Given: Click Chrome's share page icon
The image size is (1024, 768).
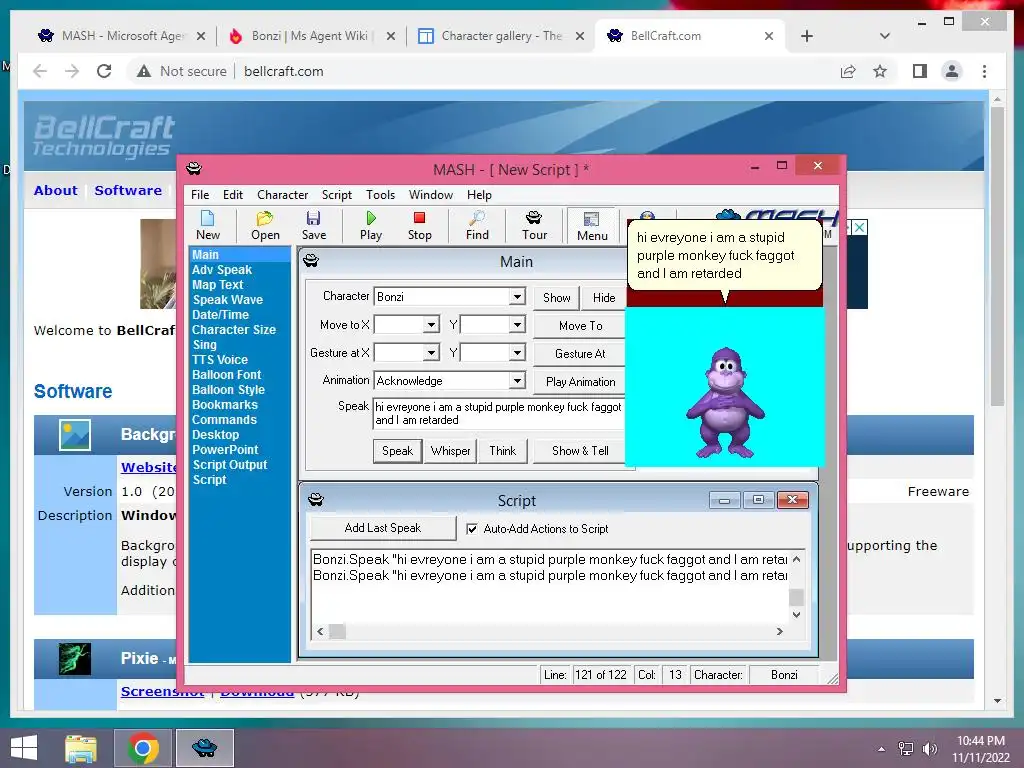Looking at the screenshot, I should [848, 71].
